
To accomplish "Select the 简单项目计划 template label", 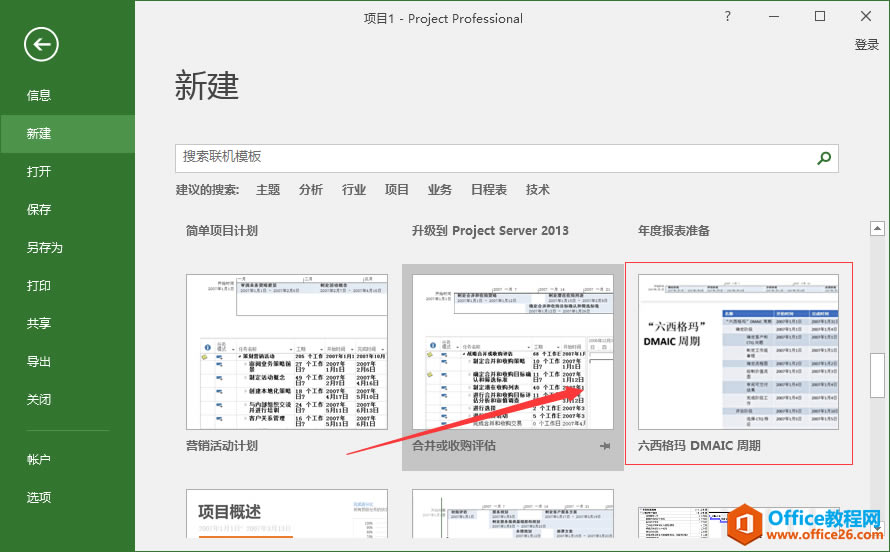I will [x=222, y=231].
